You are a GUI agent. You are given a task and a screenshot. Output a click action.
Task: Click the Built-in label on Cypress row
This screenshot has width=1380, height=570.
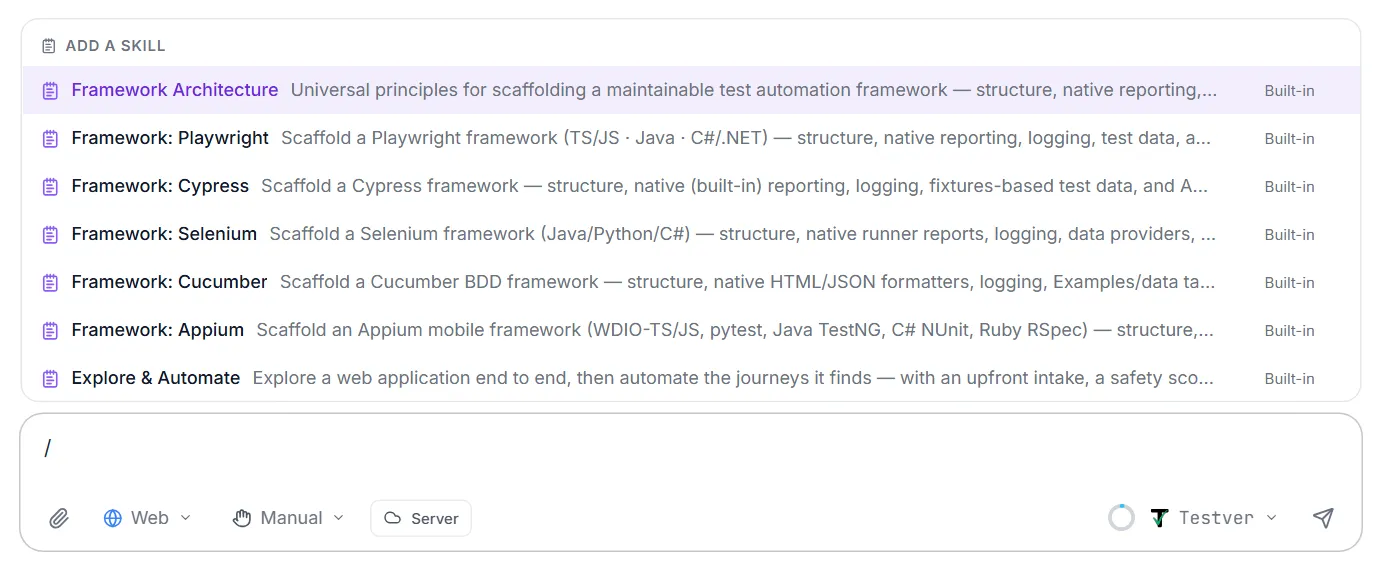click(1289, 187)
